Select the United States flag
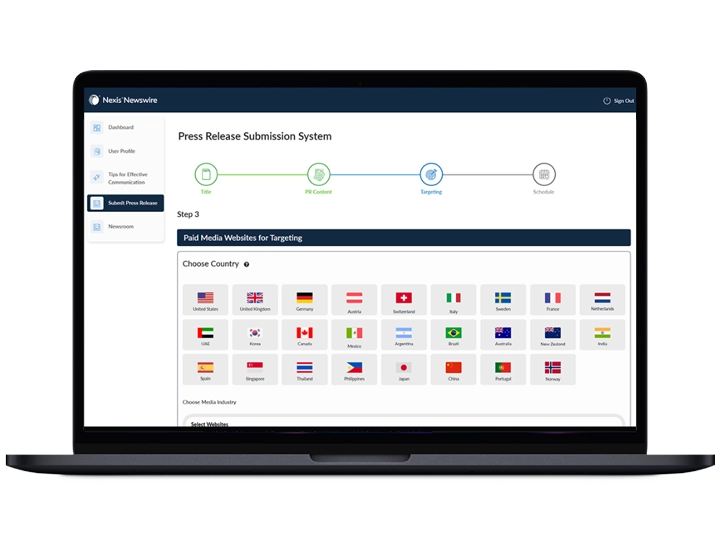Image resolution: width=720 pixels, height=540 pixels. point(205,299)
